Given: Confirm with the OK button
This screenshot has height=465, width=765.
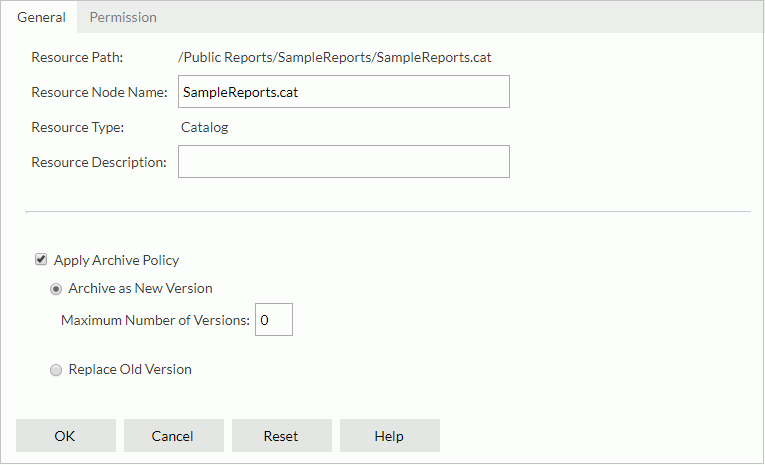Looking at the screenshot, I should pos(66,436).
